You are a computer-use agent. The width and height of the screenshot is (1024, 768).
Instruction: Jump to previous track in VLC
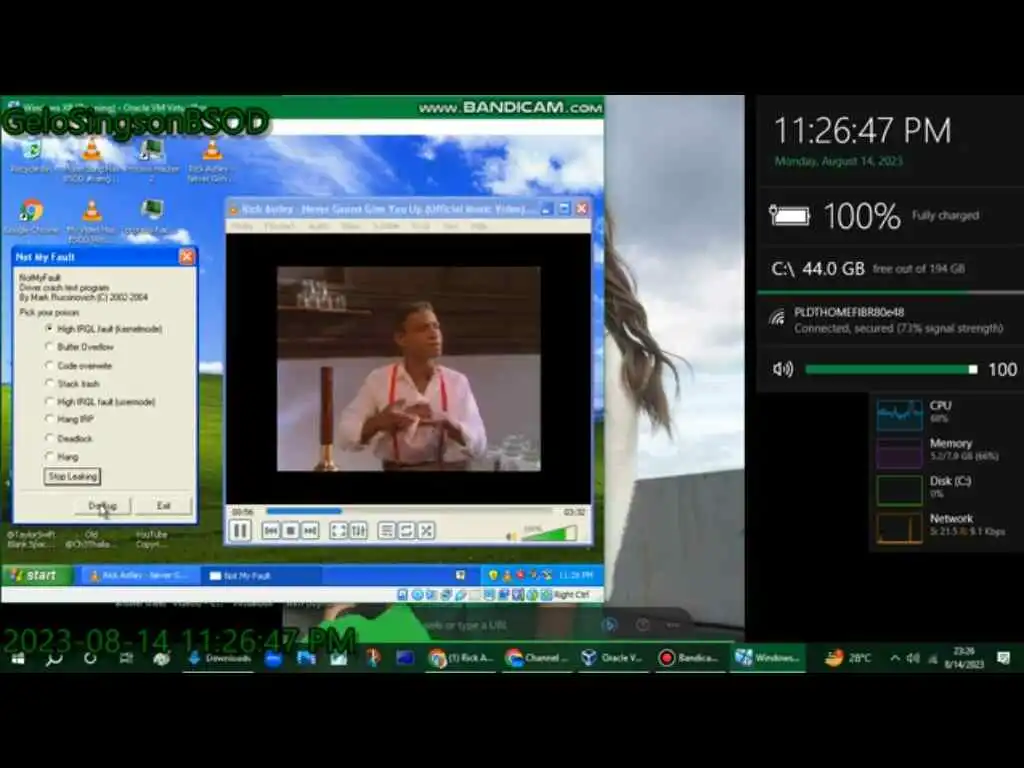pos(271,531)
